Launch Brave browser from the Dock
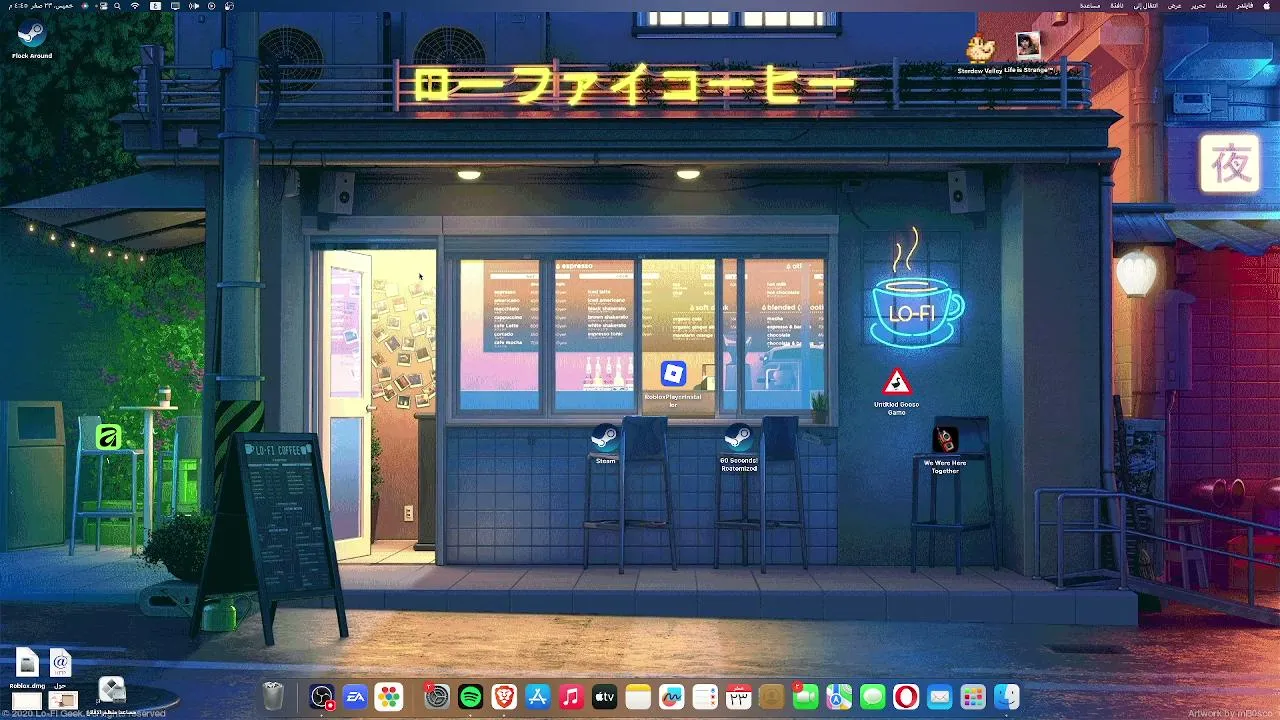Image resolution: width=1280 pixels, height=720 pixels. (504, 697)
